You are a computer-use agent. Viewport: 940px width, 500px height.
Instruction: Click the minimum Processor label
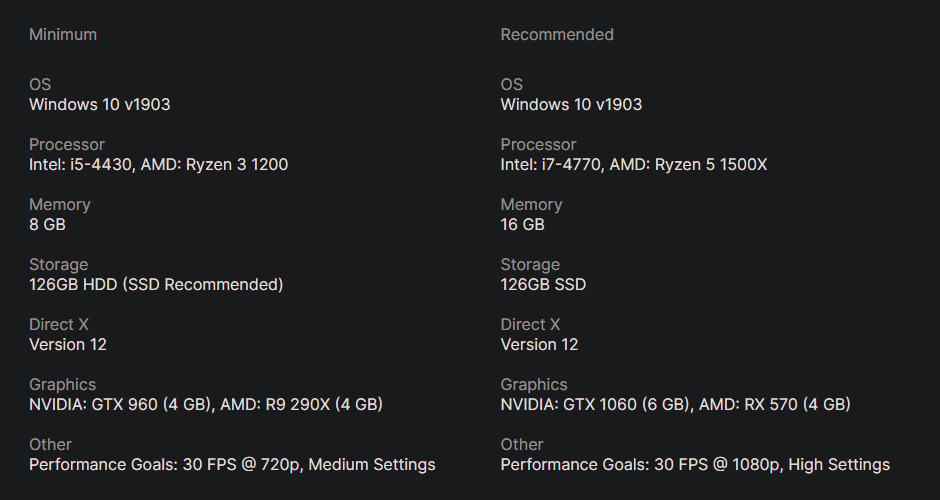67,144
